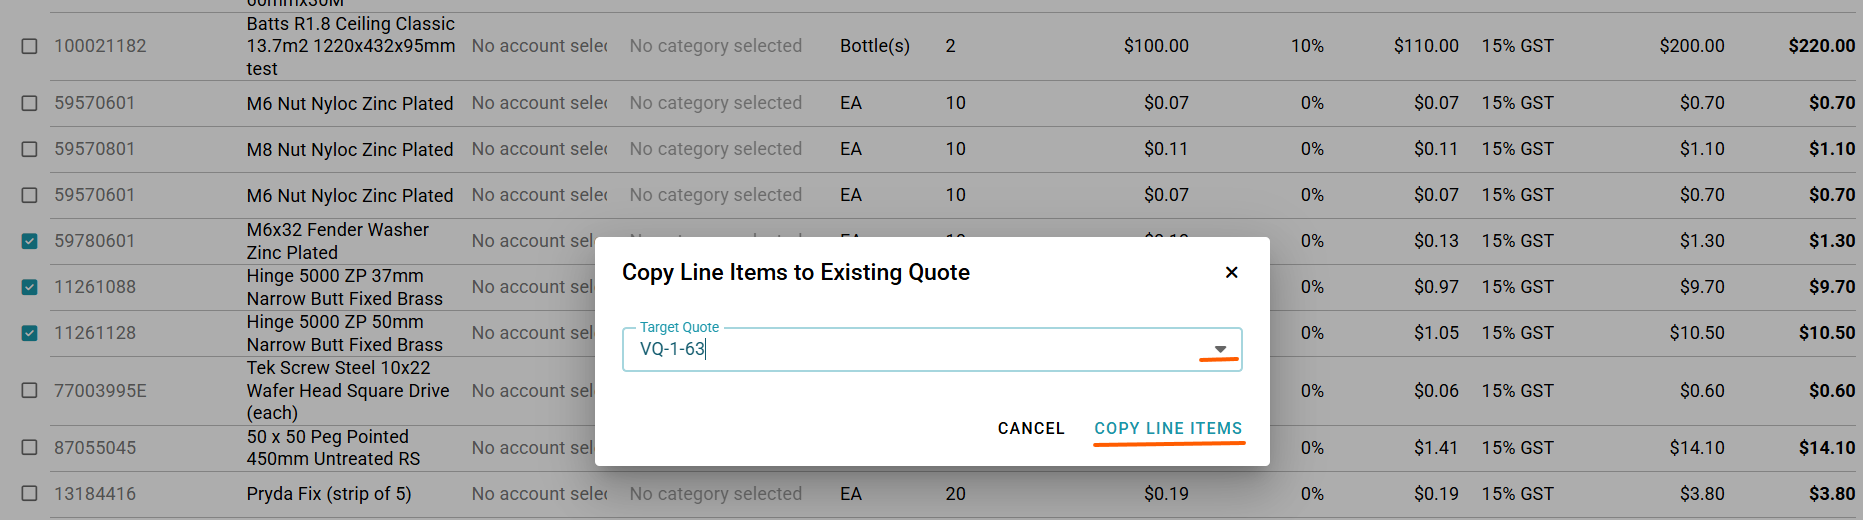Tick checkbox for item 87055045
Screen dimensions: 1863x520
[x=30, y=447]
